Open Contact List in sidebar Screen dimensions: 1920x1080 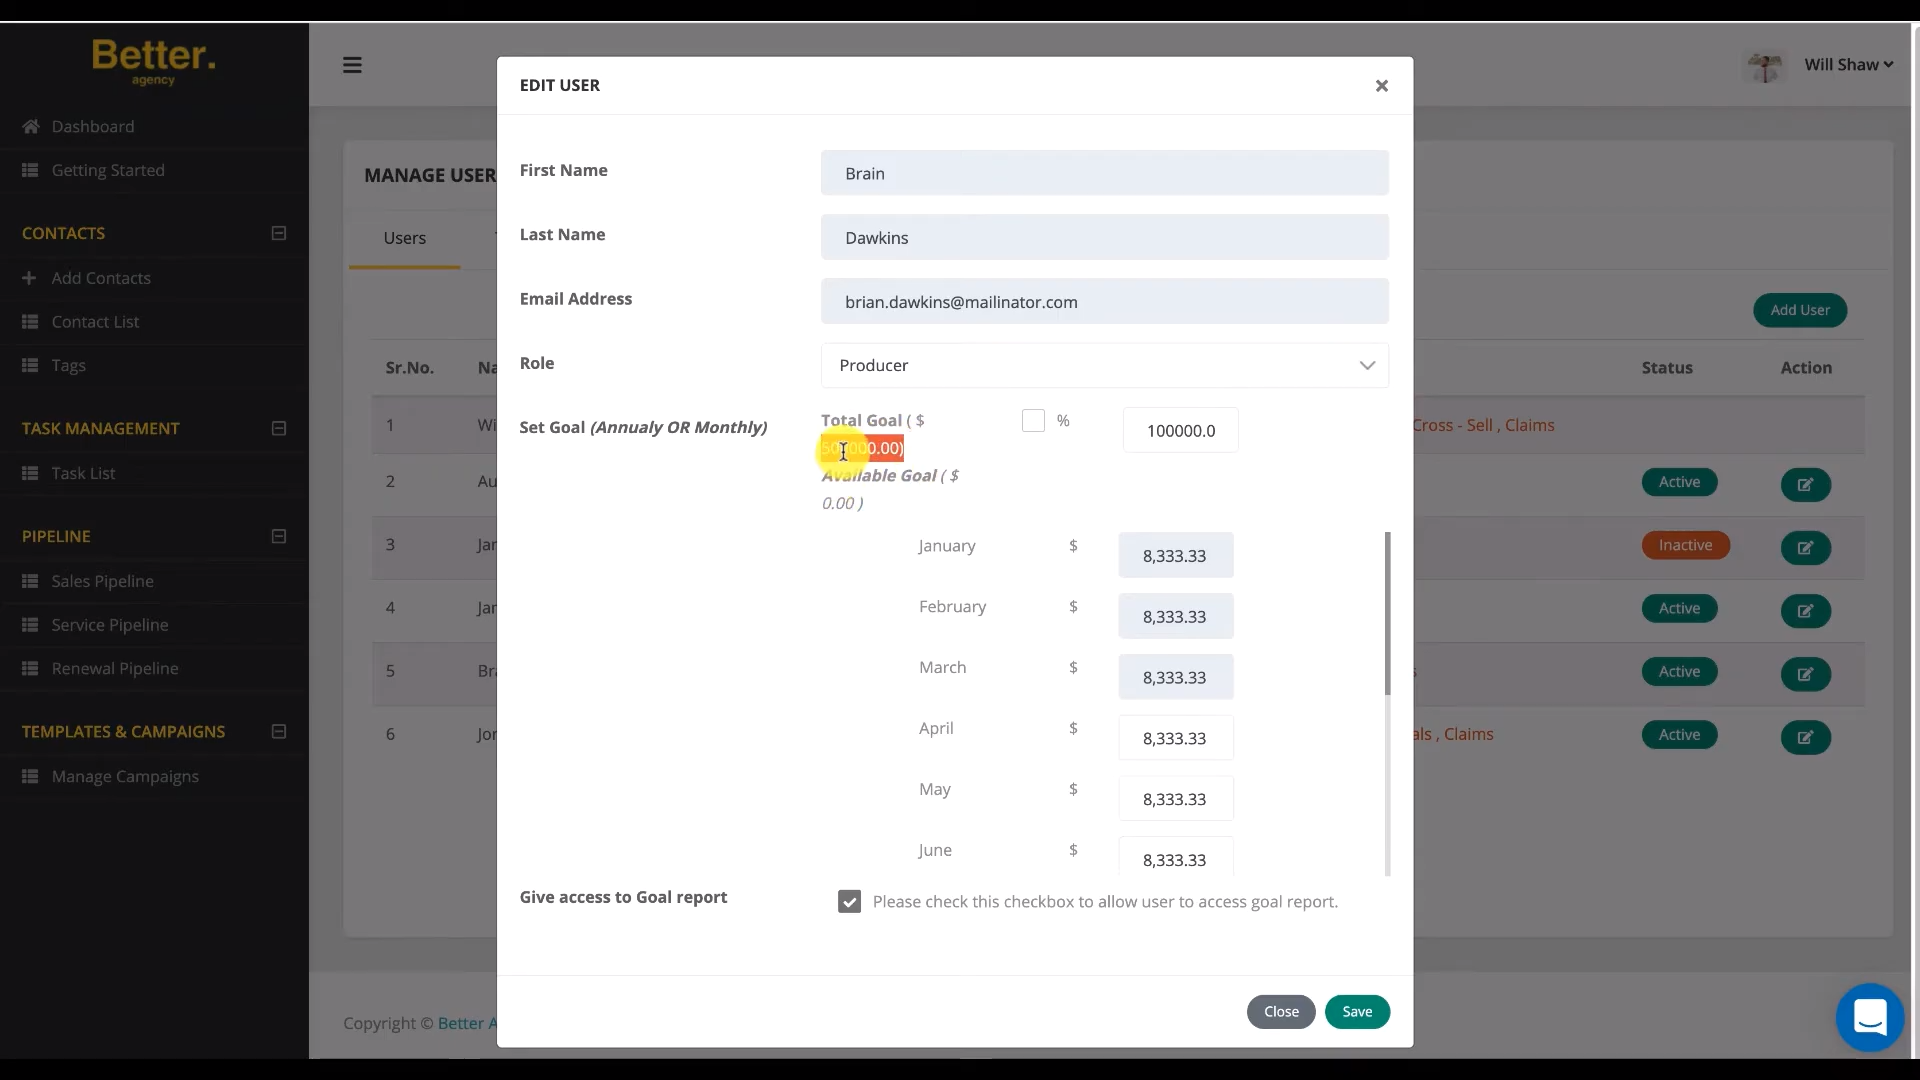(95, 322)
